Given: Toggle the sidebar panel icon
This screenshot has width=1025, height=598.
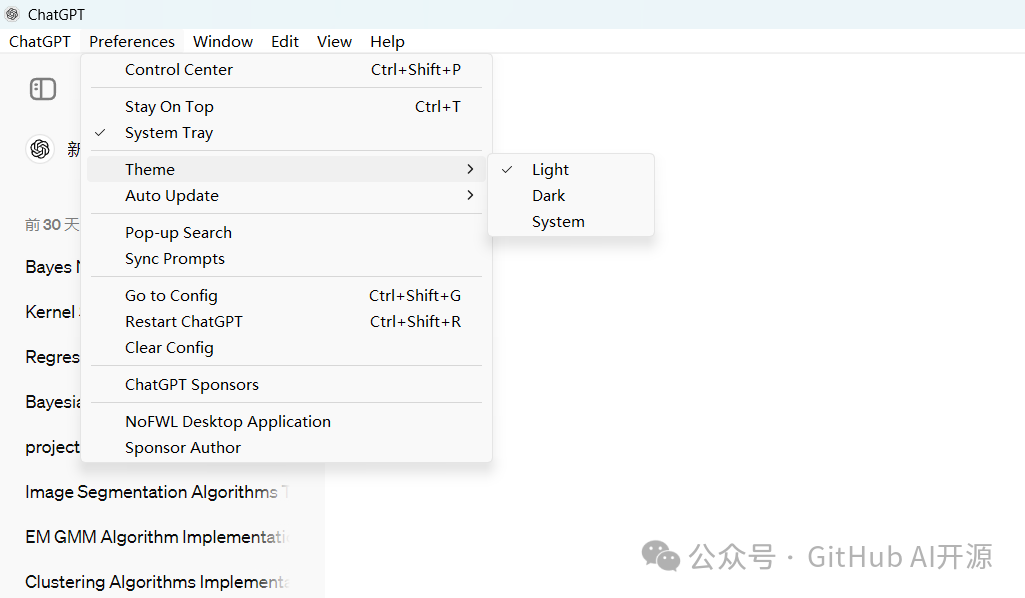Looking at the screenshot, I should [x=43, y=89].
